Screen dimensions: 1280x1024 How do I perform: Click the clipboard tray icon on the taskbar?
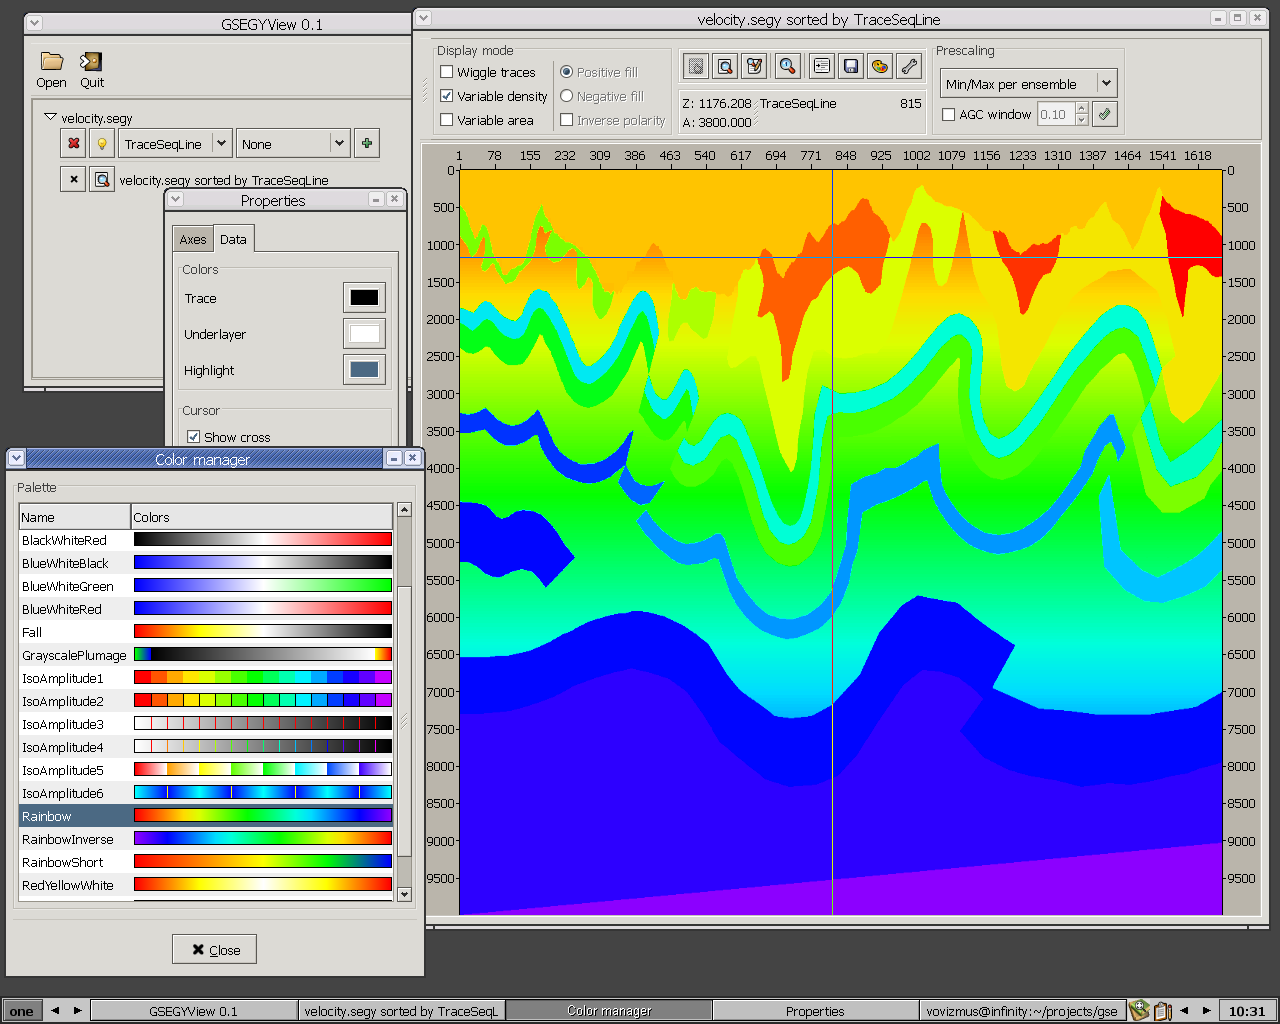click(x=1162, y=1011)
